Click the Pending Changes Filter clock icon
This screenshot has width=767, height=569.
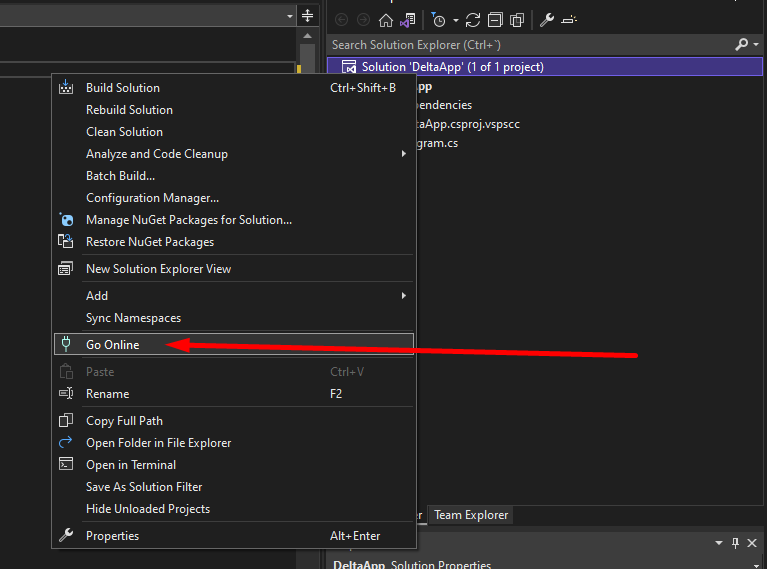click(x=437, y=20)
